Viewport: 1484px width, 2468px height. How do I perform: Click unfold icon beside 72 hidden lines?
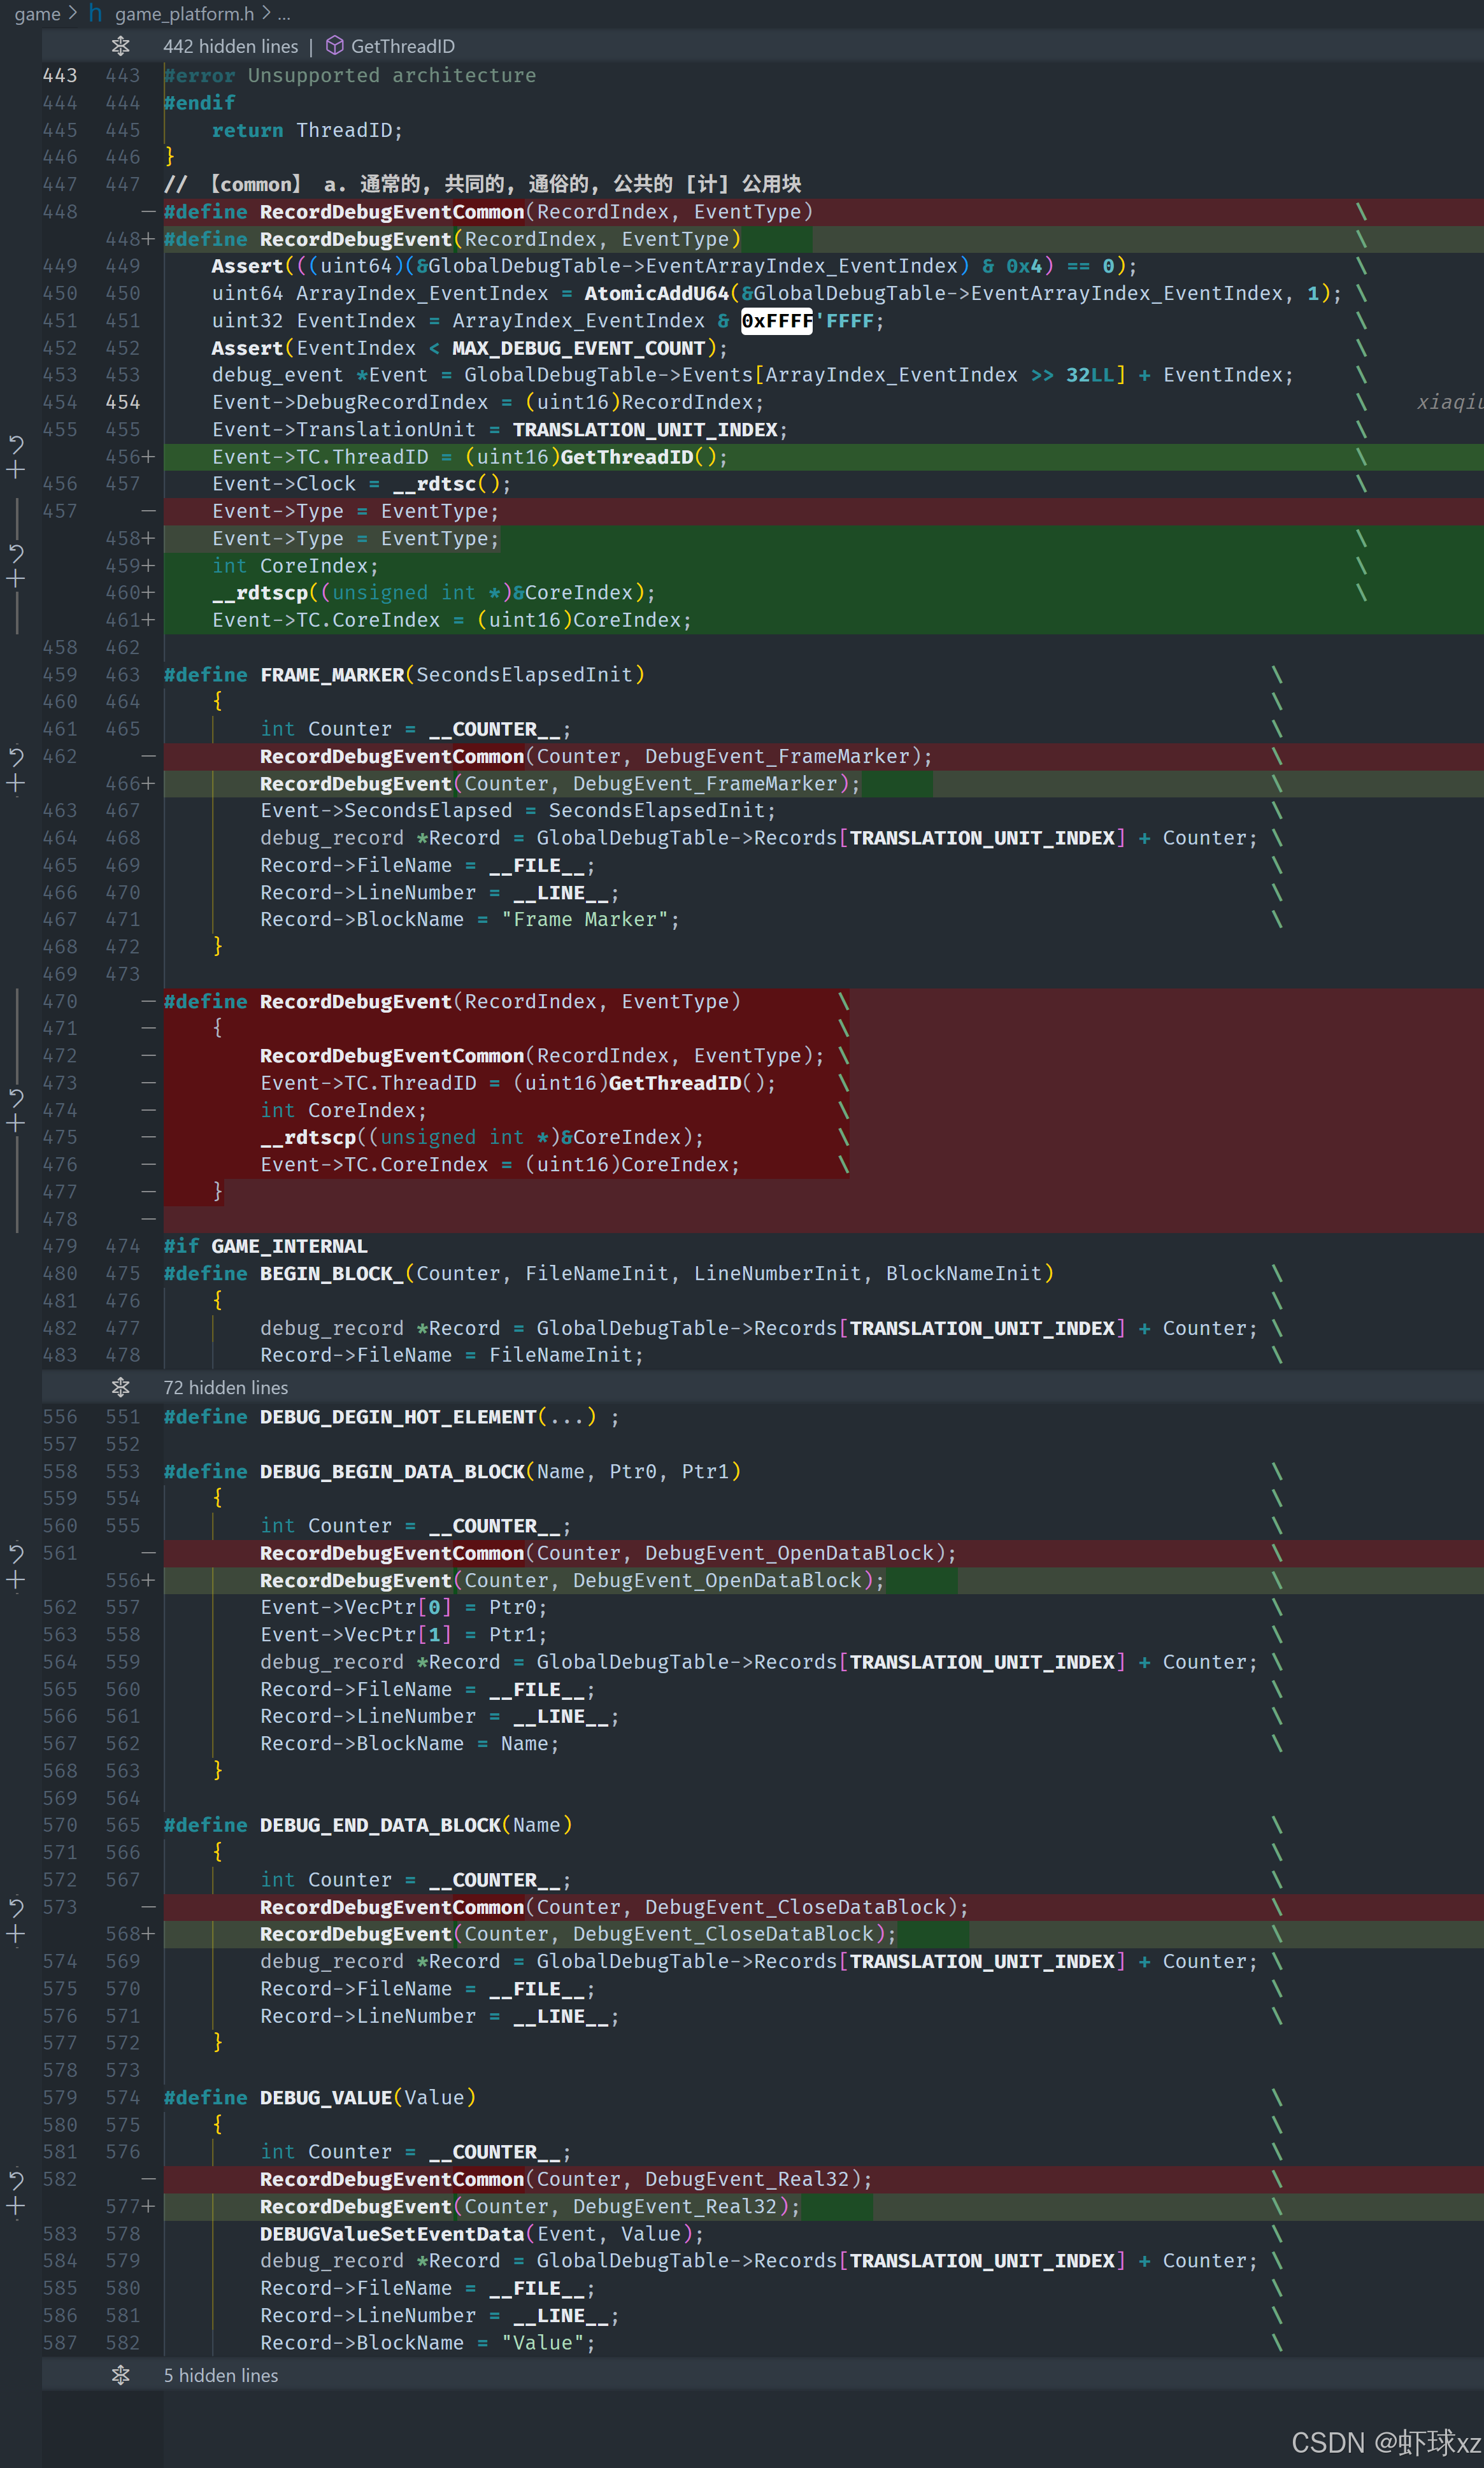click(121, 1387)
